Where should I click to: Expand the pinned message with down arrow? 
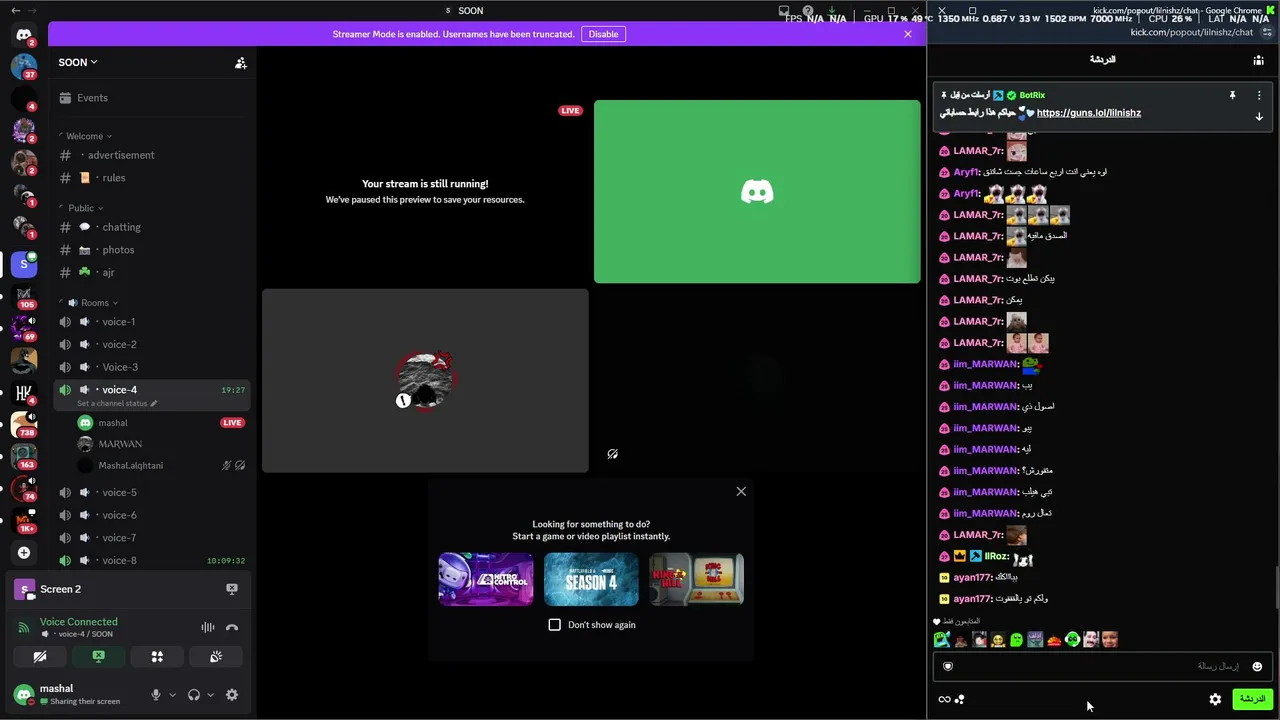coord(1259,117)
